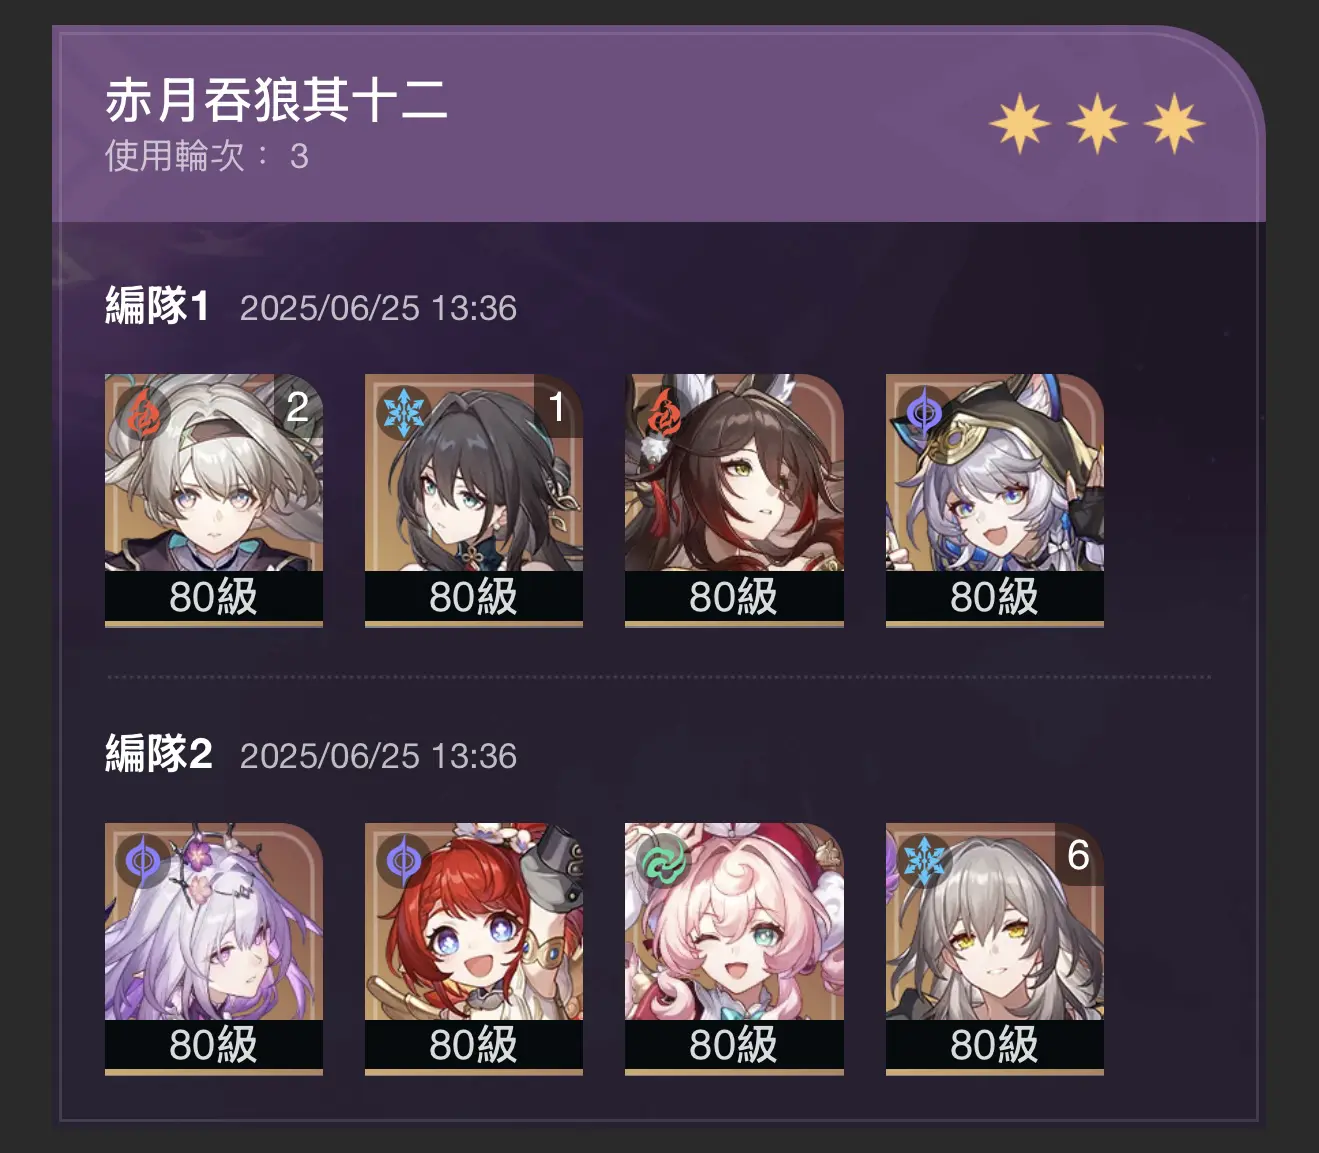Screen dimensions: 1319x1153
Task: Click the Quantum element icon on red-haired character
Action: click(x=403, y=861)
